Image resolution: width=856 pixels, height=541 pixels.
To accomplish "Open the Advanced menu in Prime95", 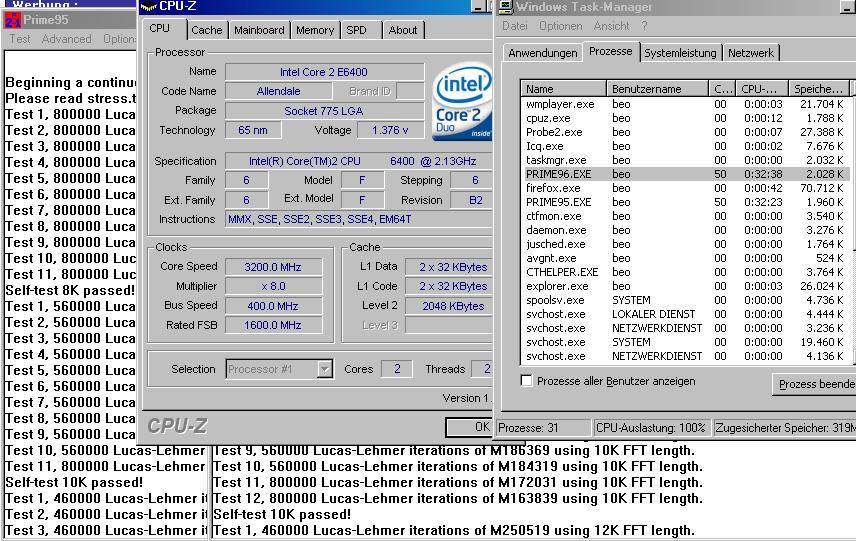I will point(67,39).
